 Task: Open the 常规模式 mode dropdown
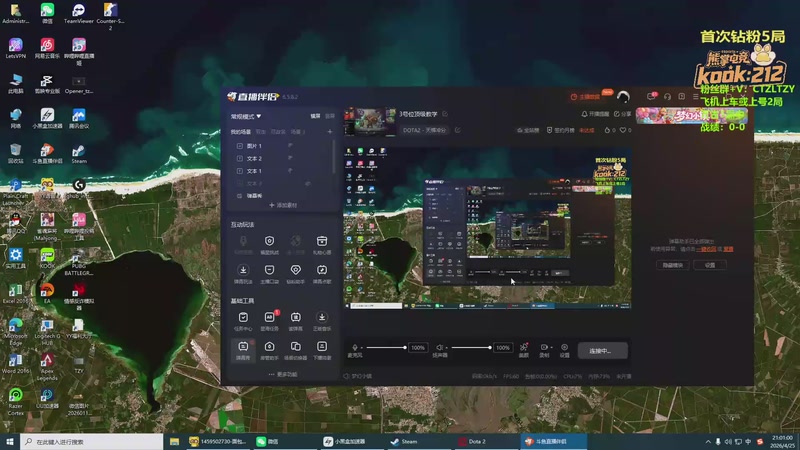pos(246,116)
